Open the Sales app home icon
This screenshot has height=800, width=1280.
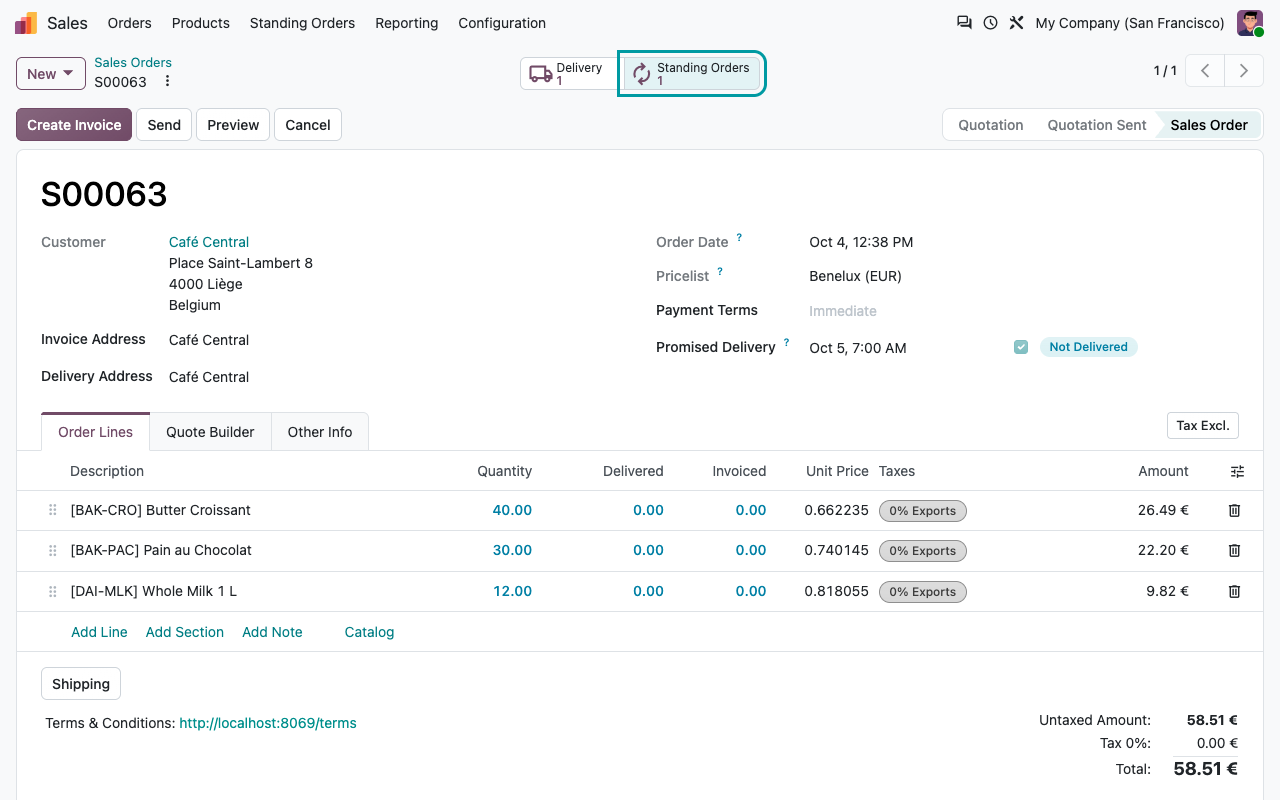pyautogui.click(x=26, y=23)
